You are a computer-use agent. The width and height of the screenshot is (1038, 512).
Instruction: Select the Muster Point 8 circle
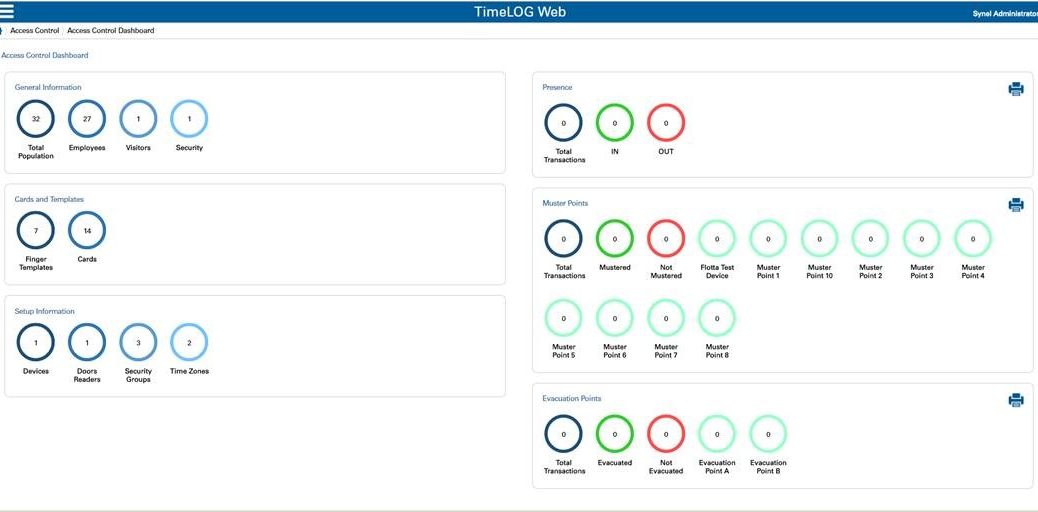pos(717,319)
